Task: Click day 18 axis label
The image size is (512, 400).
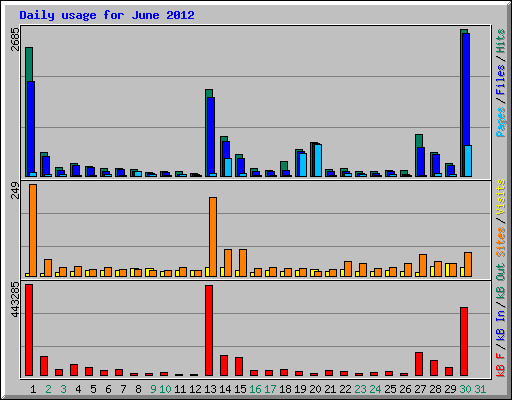Action: coord(285,389)
